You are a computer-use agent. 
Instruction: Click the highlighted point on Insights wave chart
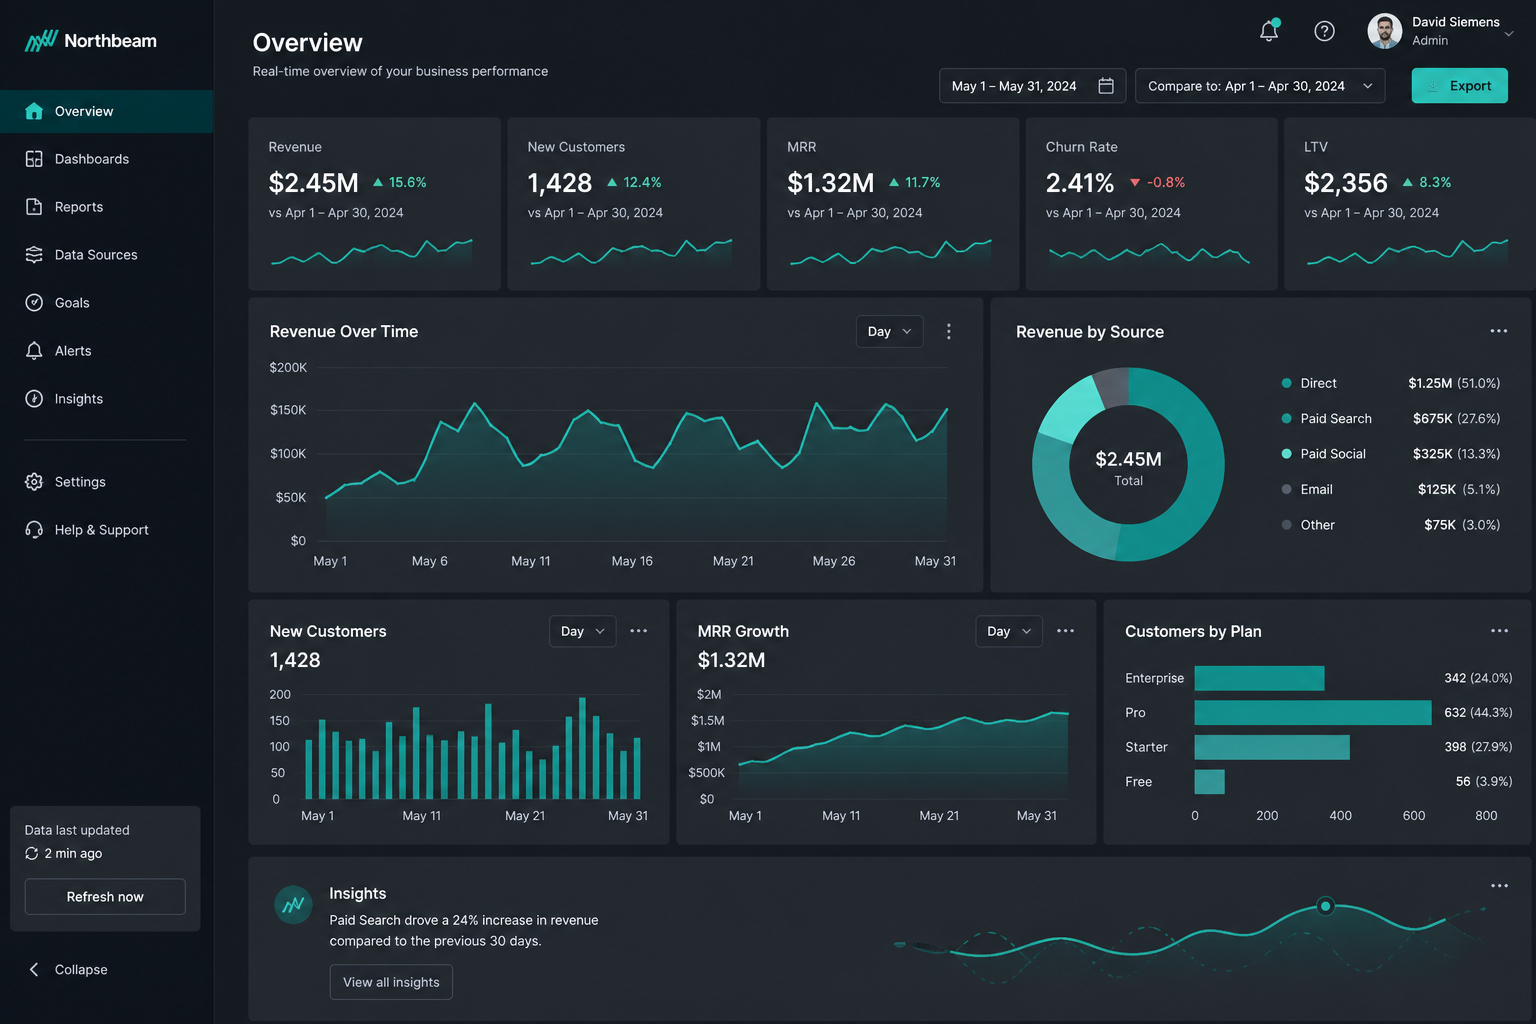click(x=1325, y=906)
